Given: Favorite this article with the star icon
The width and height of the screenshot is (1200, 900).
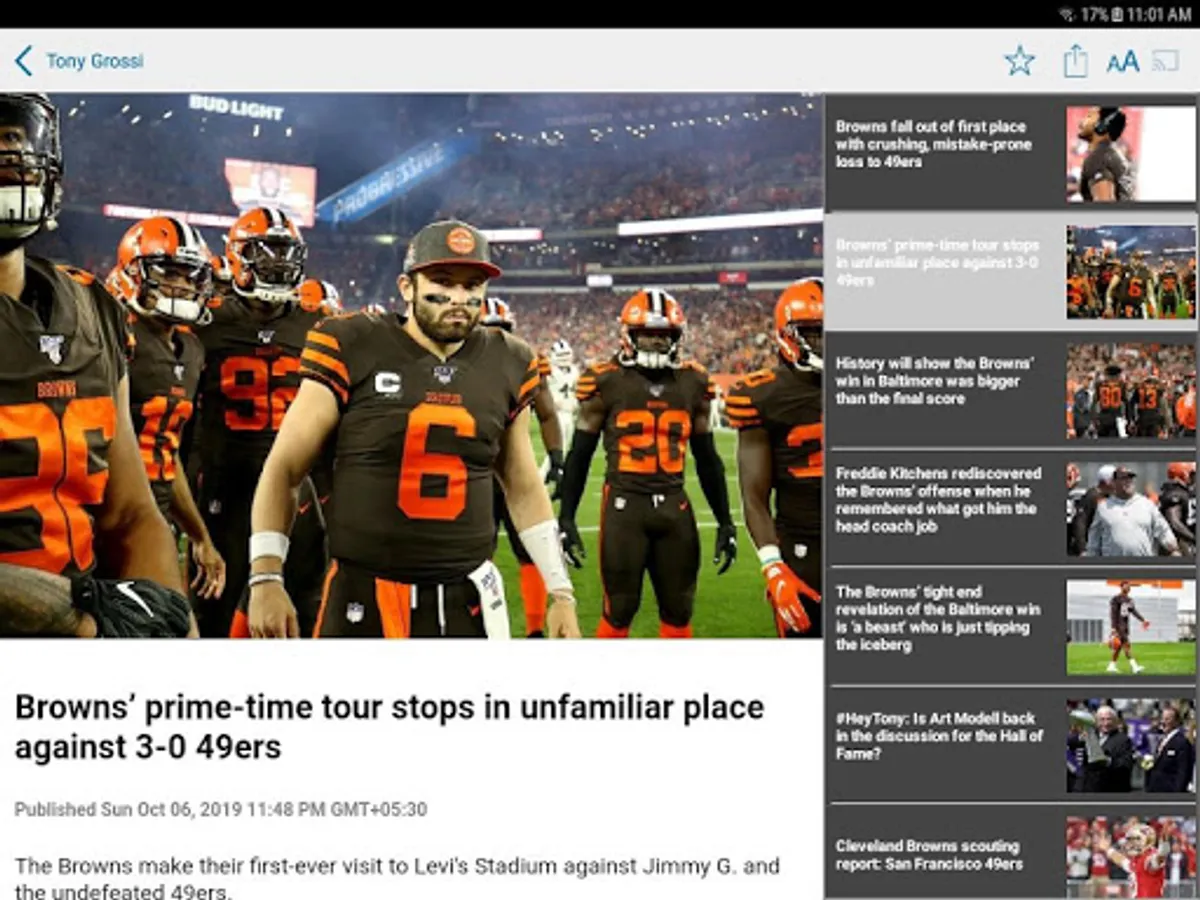Looking at the screenshot, I should pos(1019,61).
